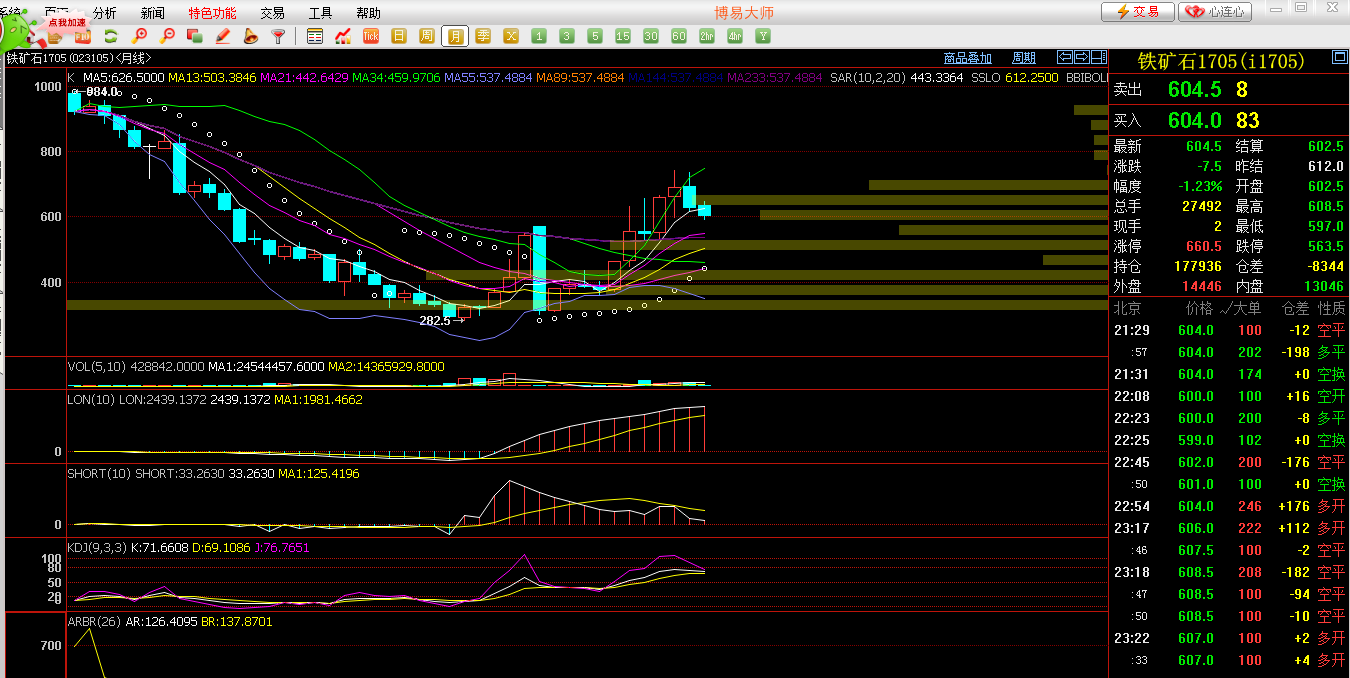This screenshot has height=678, width=1350.
Task: Click the red funnel filter icon
Action: [278, 36]
